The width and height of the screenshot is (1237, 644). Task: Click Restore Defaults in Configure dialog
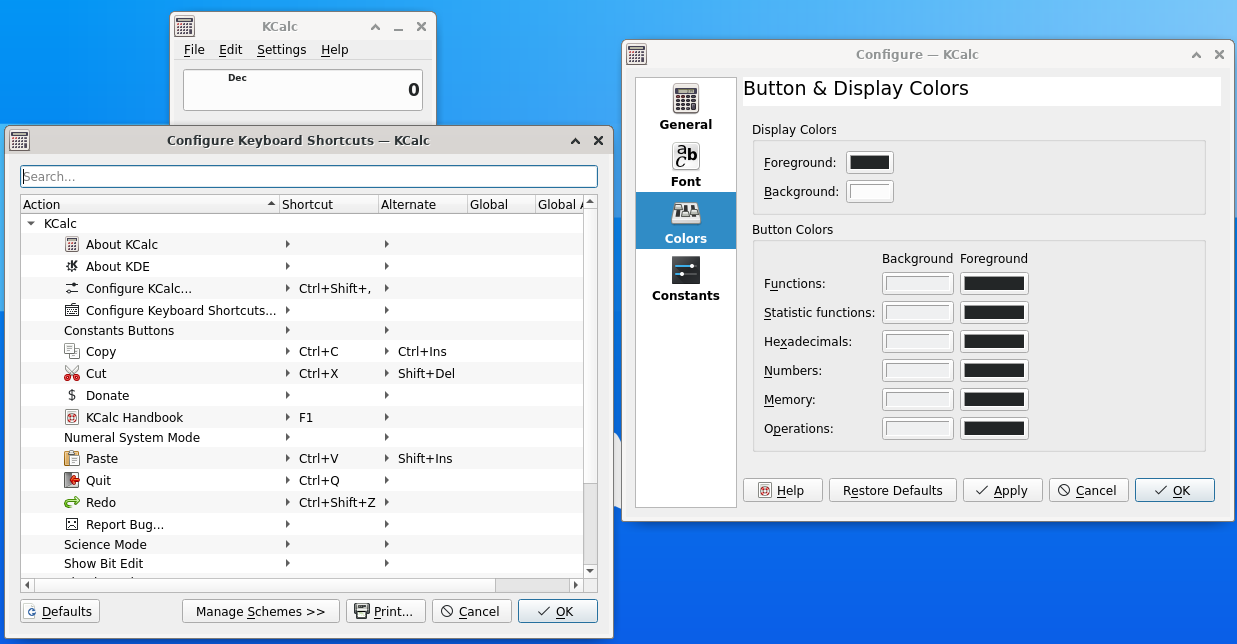[x=893, y=490]
